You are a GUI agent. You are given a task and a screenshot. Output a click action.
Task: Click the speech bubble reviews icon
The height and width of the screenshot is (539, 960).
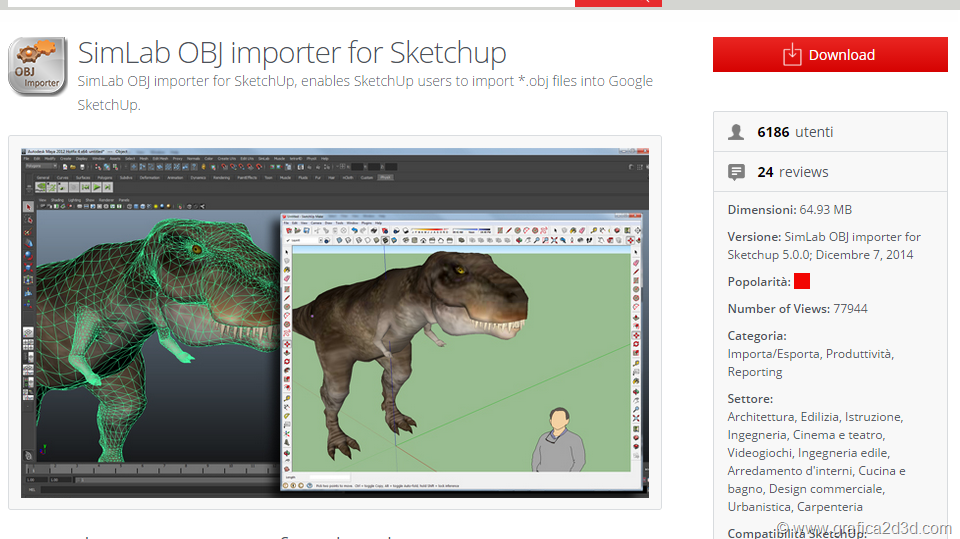coord(737,172)
